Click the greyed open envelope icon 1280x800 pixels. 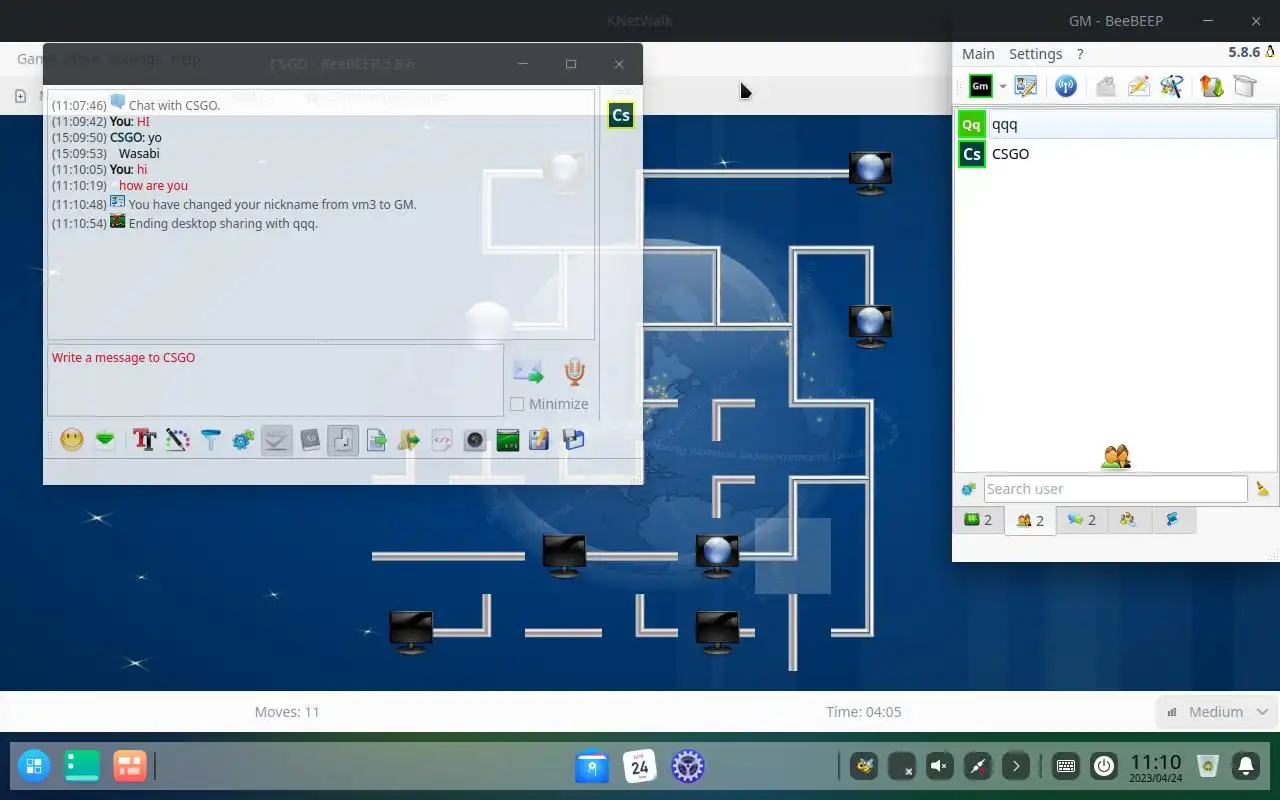coord(1105,86)
